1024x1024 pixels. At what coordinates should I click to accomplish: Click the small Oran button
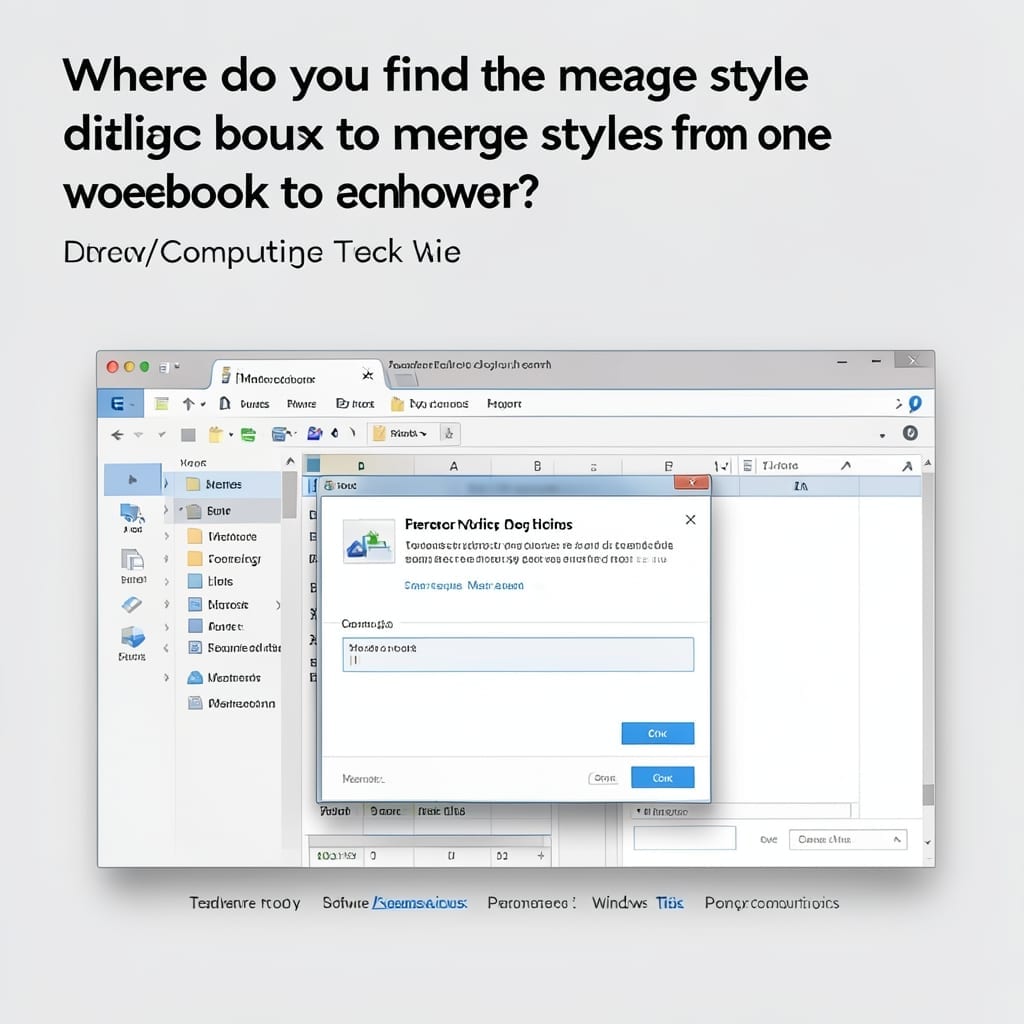click(x=603, y=778)
